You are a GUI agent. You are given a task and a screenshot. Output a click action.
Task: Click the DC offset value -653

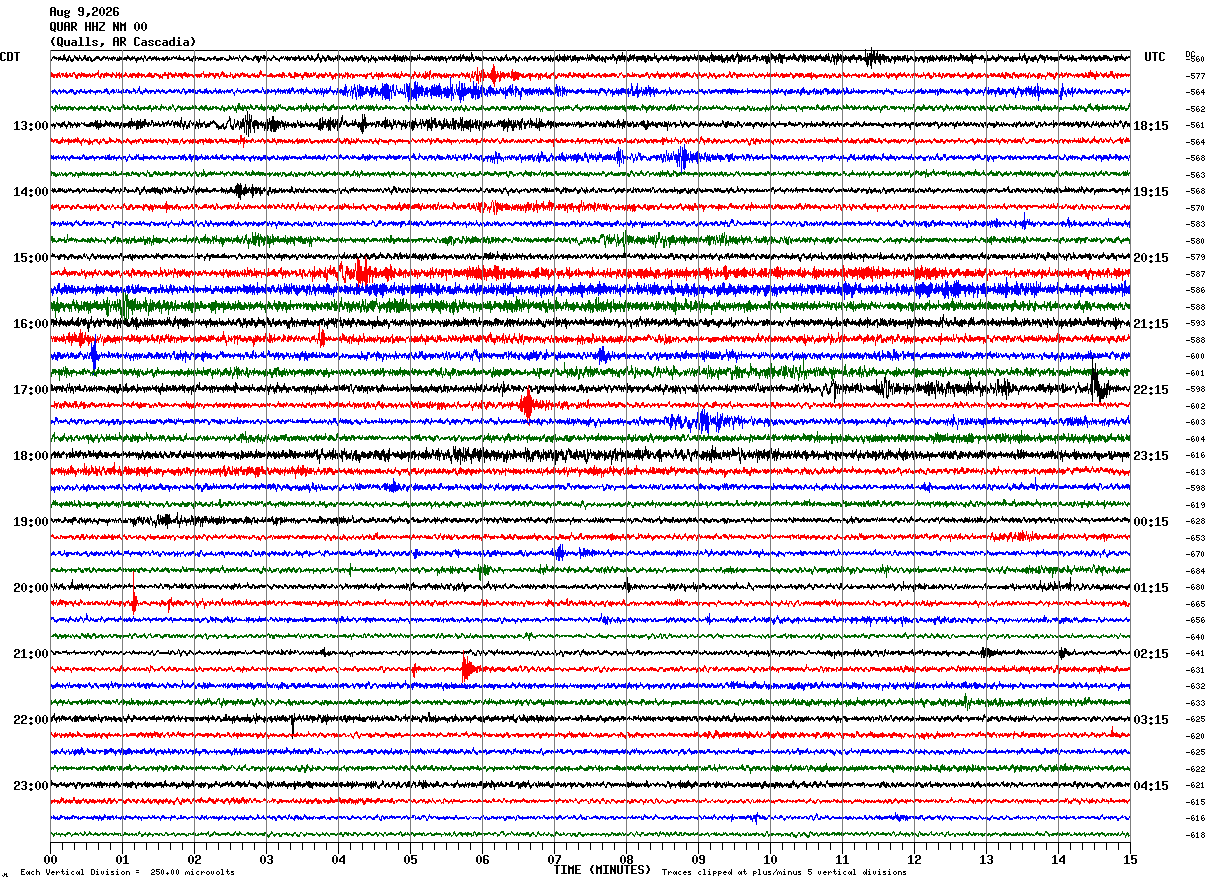(x=1195, y=538)
